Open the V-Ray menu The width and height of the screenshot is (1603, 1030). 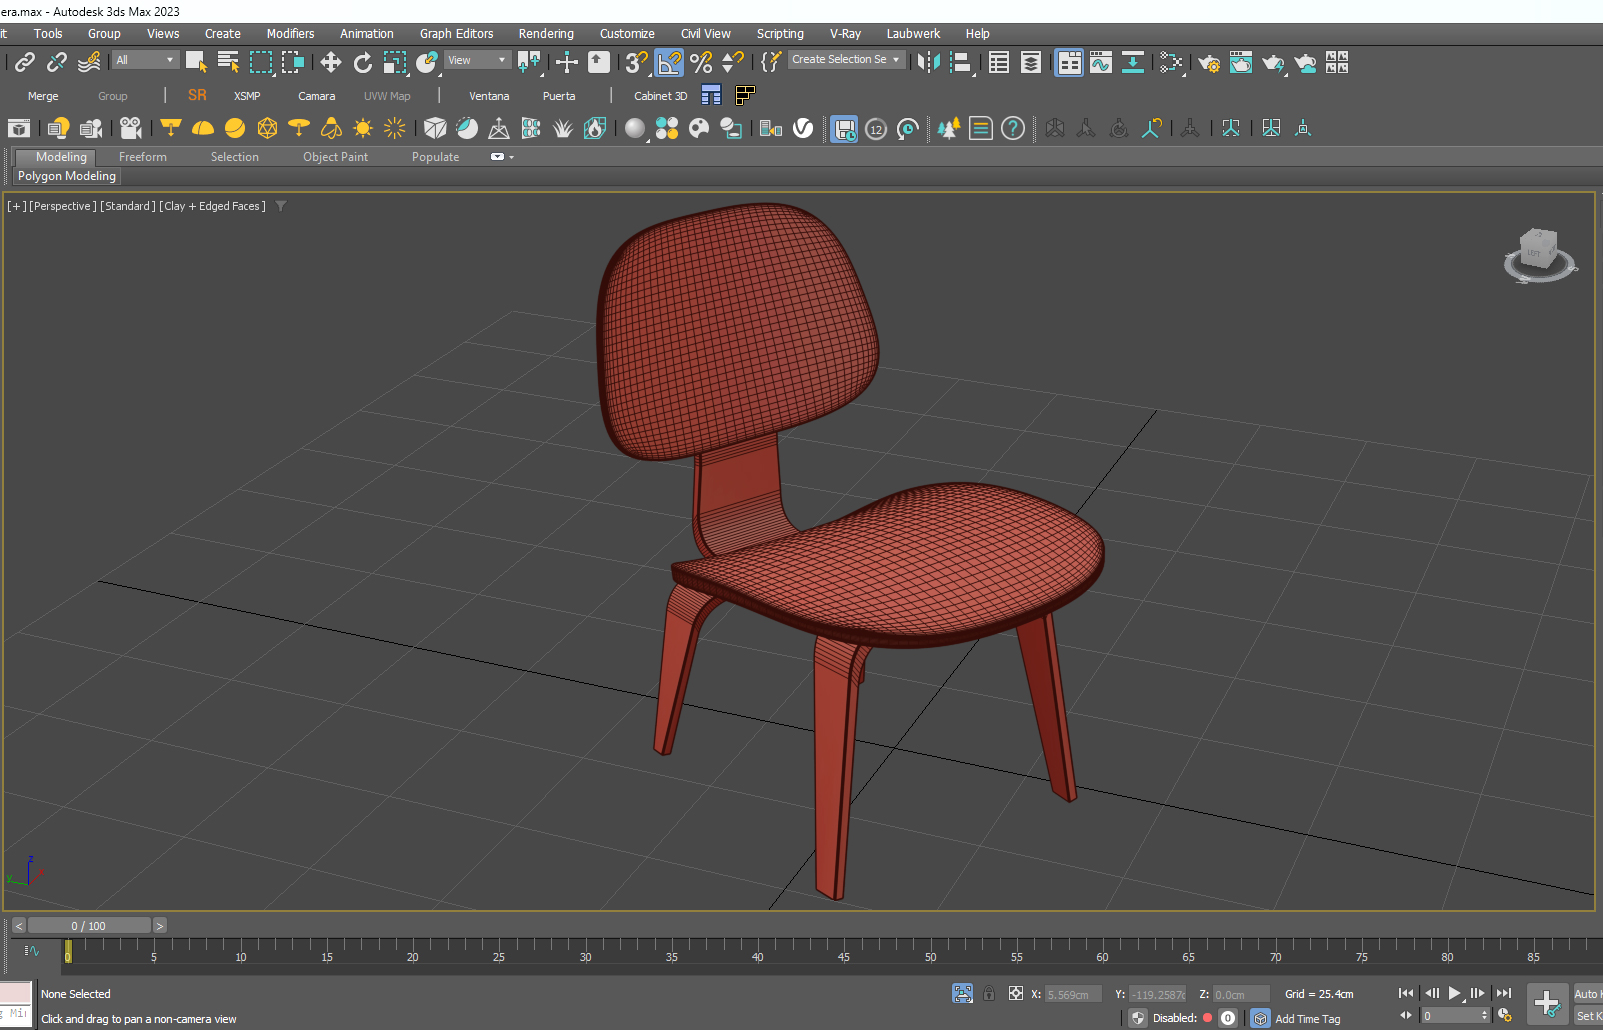point(845,34)
